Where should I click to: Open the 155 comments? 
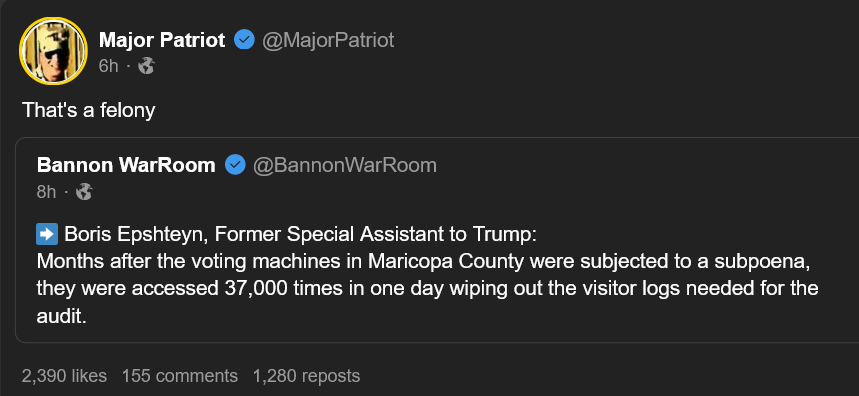coord(180,376)
